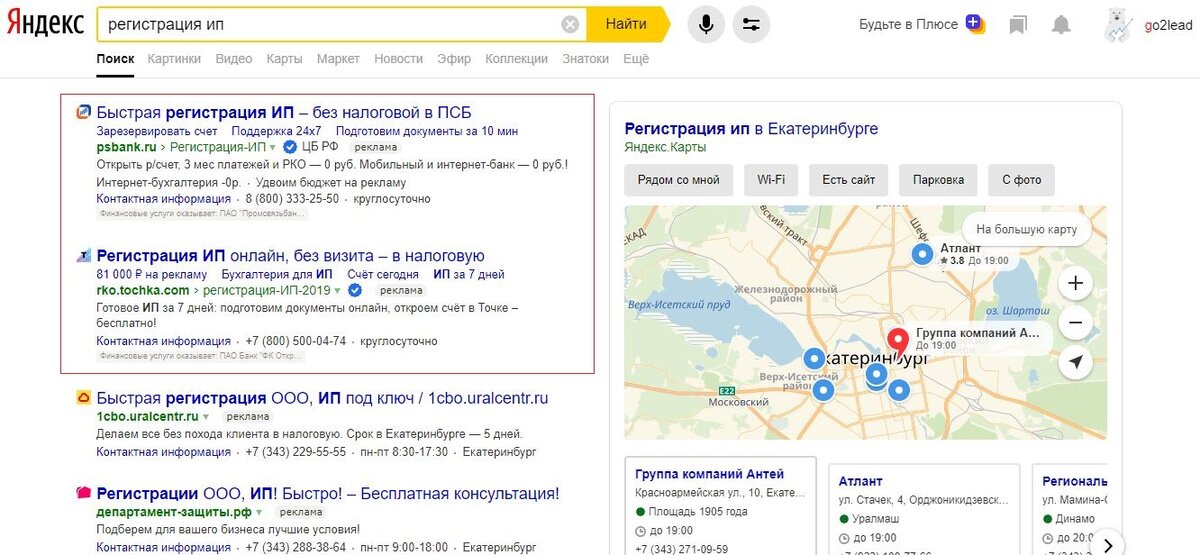Screen dimensions: 1200x555
Task: Click go2lead username
Action: [1168, 26]
